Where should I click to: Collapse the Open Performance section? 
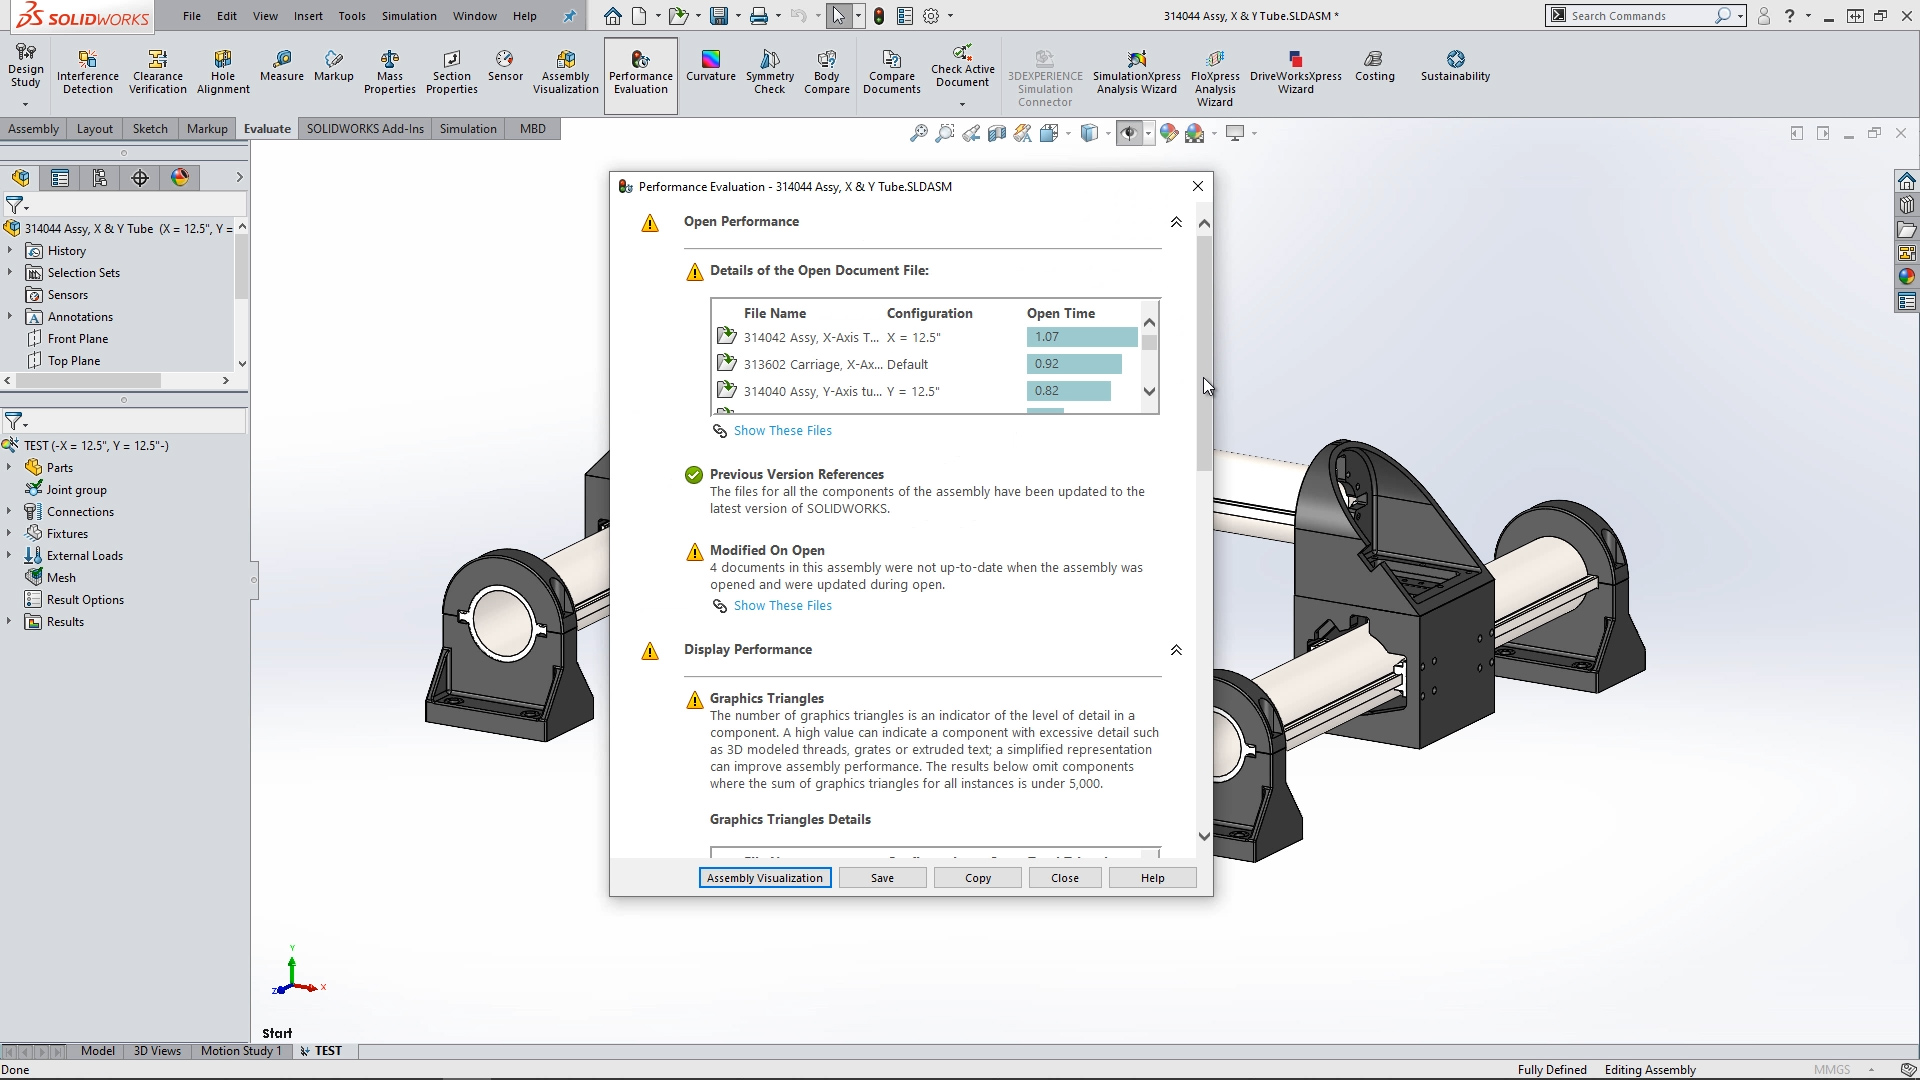pos(1176,222)
